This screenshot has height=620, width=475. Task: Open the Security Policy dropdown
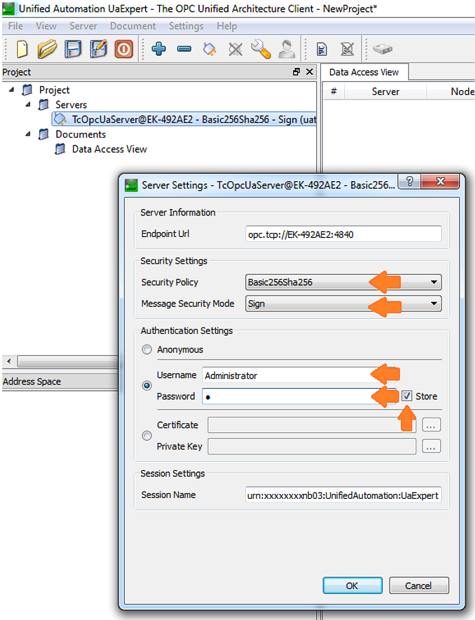point(343,282)
